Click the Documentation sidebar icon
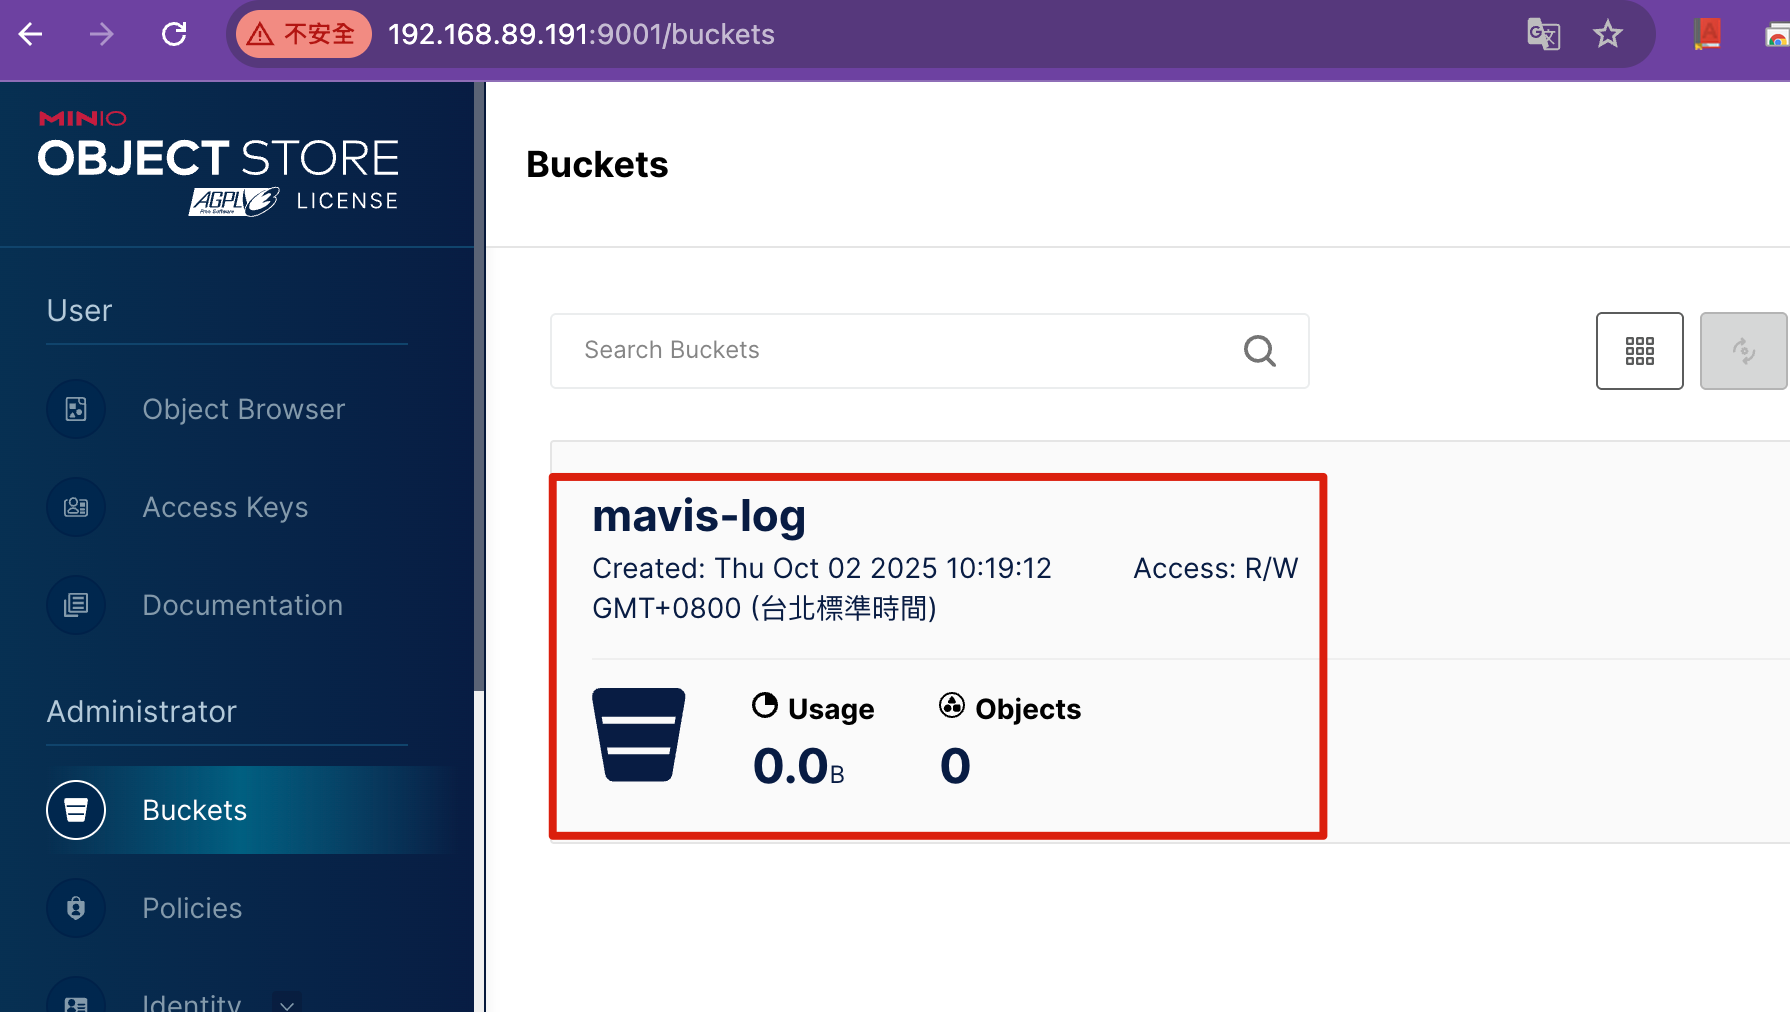1790x1012 pixels. coord(76,605)
